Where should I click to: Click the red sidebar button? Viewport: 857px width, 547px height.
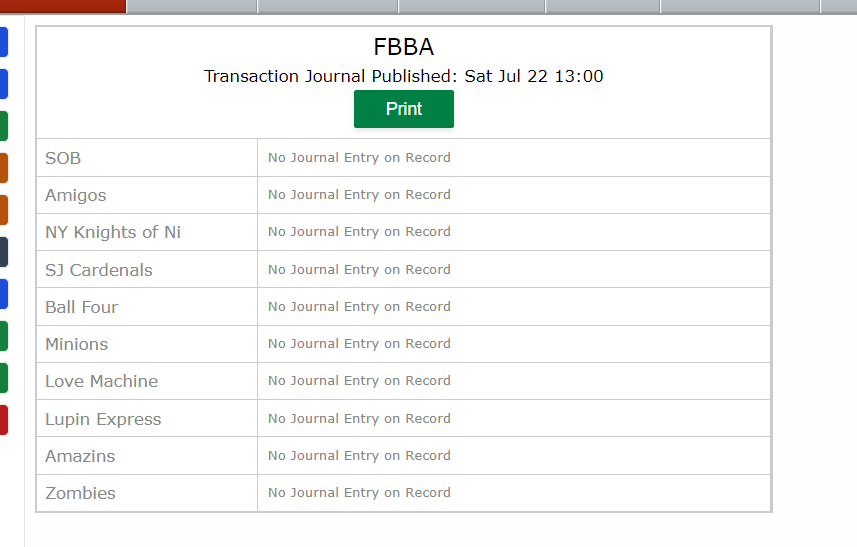click(4, 420)
